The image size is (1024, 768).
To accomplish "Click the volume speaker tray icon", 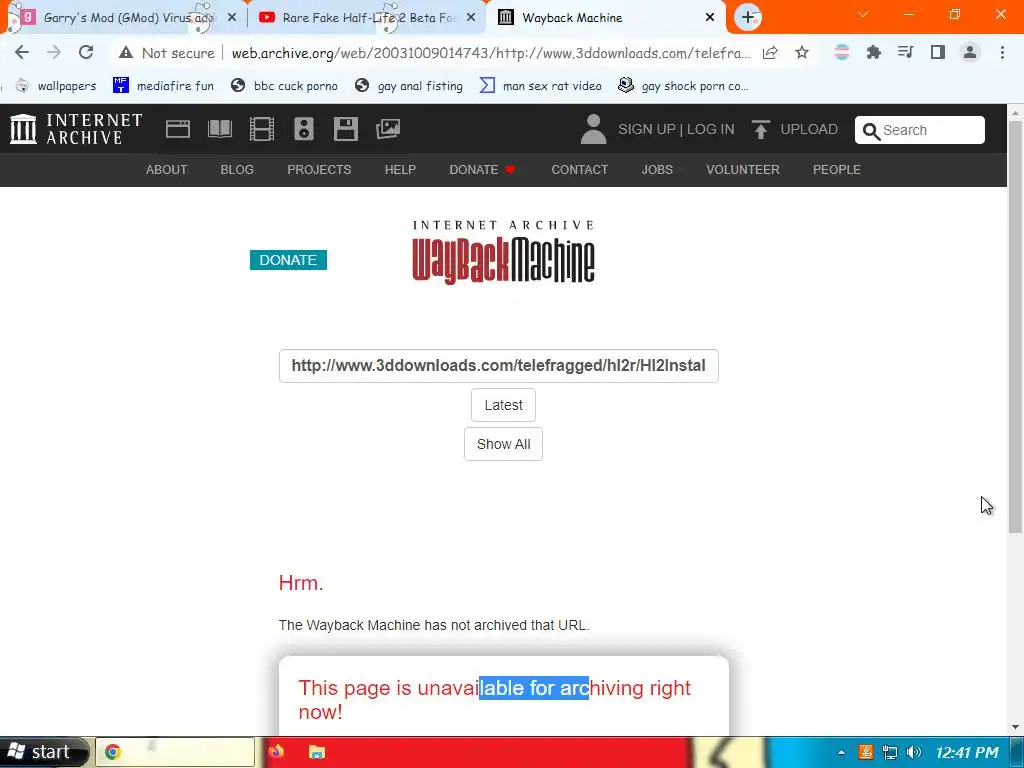I will point(914,752).
